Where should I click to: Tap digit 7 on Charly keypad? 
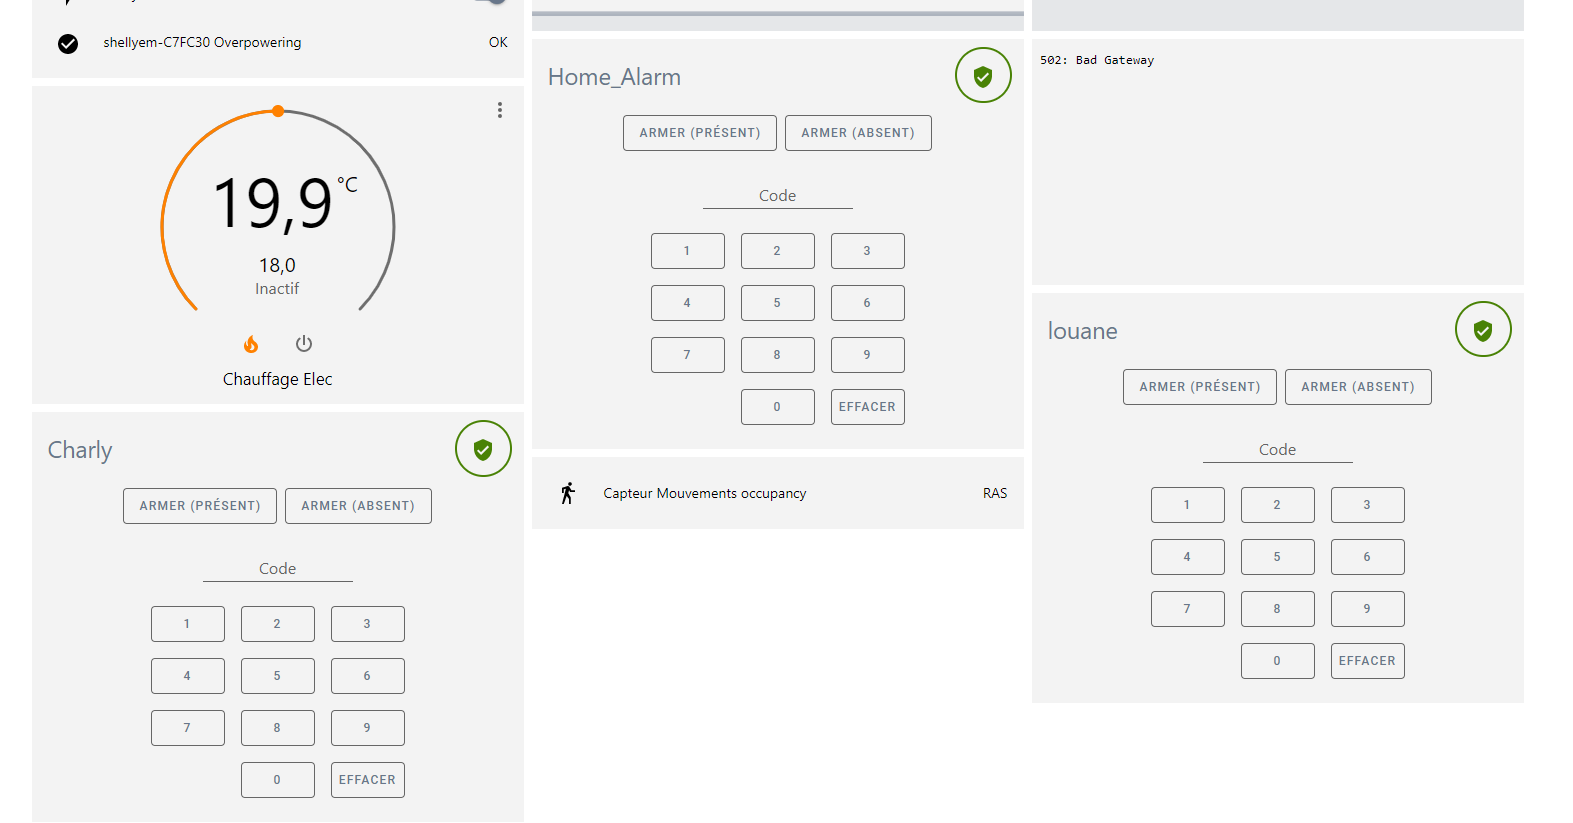(188, 728)
